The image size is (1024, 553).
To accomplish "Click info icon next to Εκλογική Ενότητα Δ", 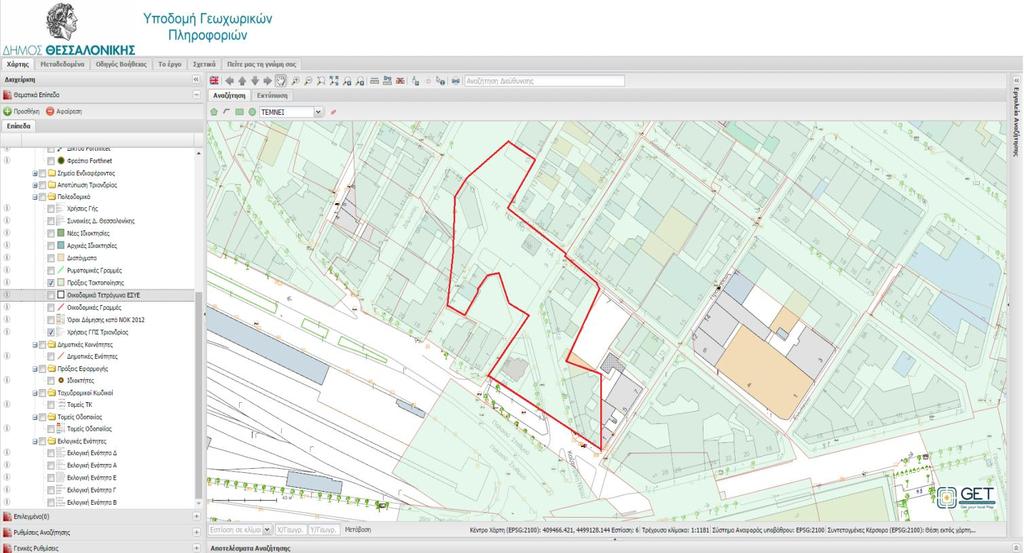I will (7, 452).
